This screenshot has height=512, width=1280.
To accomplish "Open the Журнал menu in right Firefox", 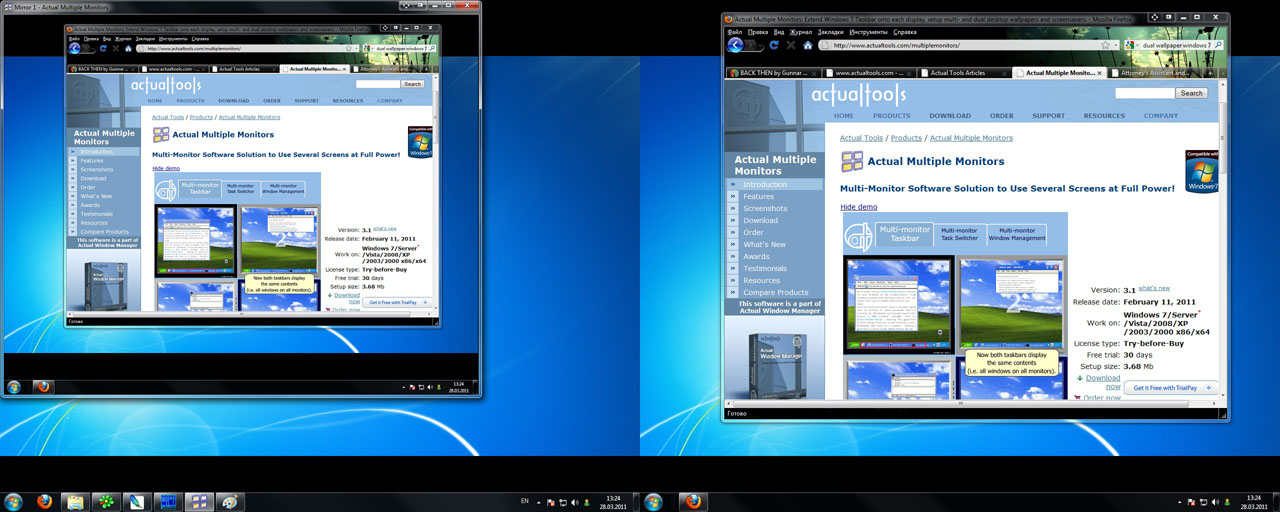I will (x=799, y=31).
